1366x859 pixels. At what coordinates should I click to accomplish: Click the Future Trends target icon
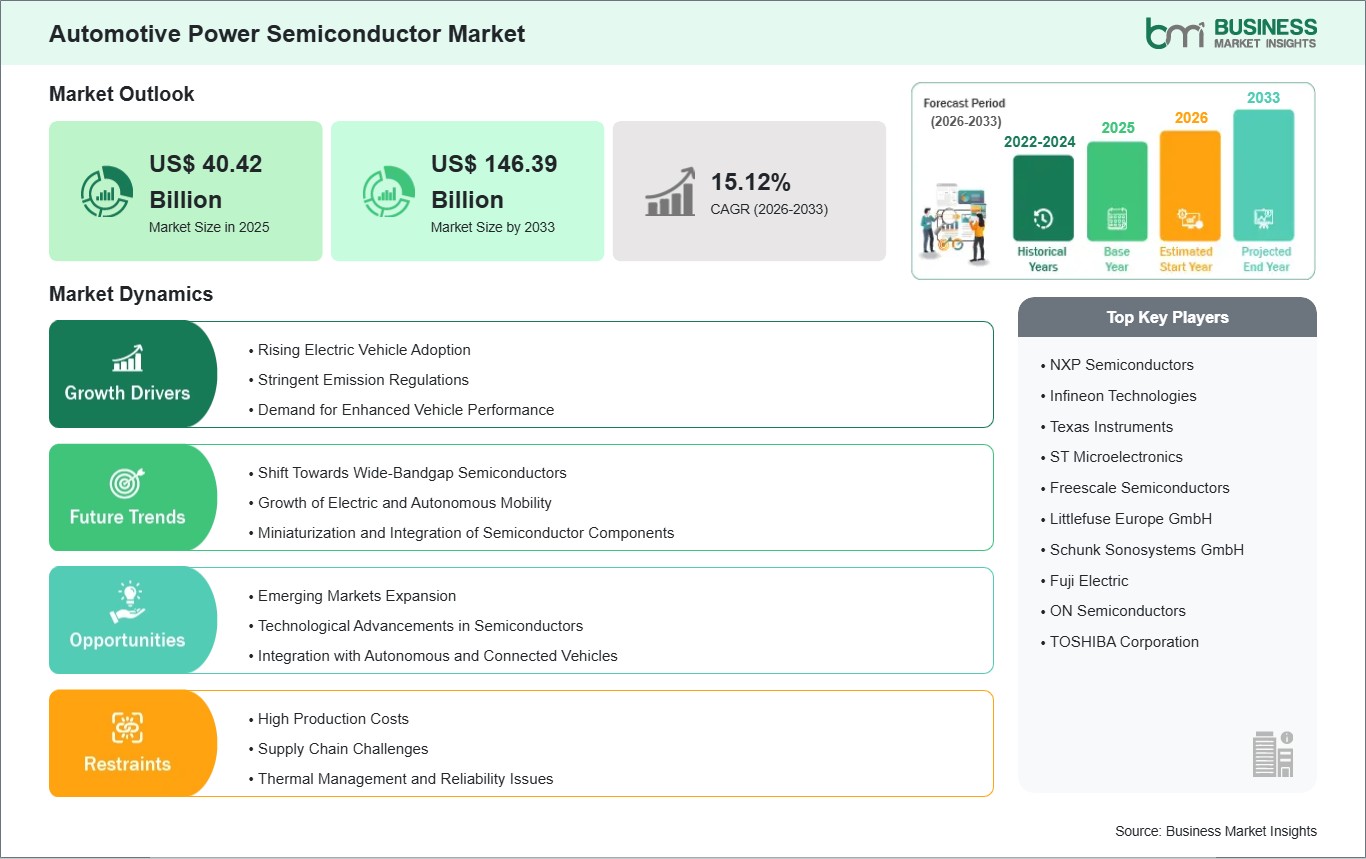127,483
